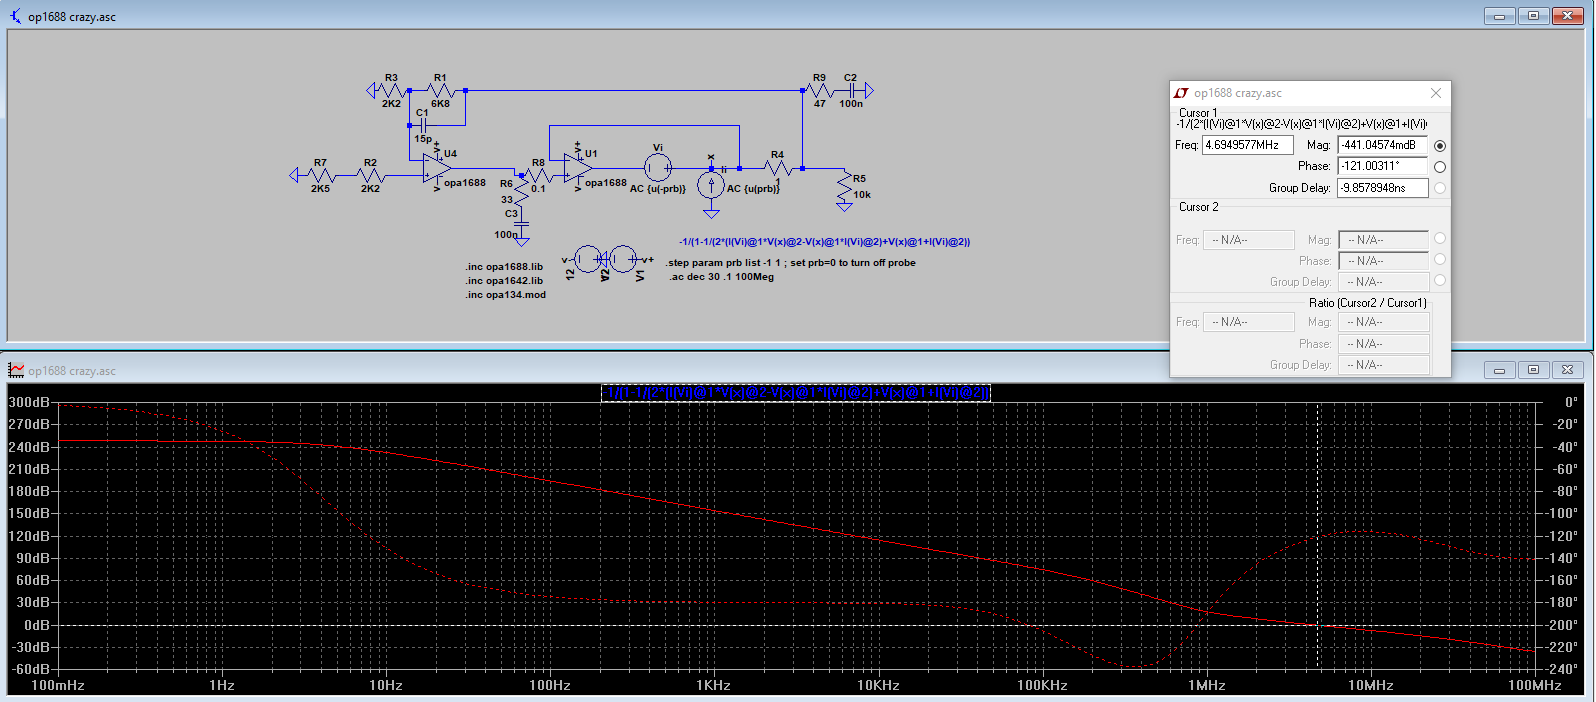This screenshot has width=1596, height=702.
Task: Select Cursor 1 Group Delay radio button
Action: [1440, 188]
